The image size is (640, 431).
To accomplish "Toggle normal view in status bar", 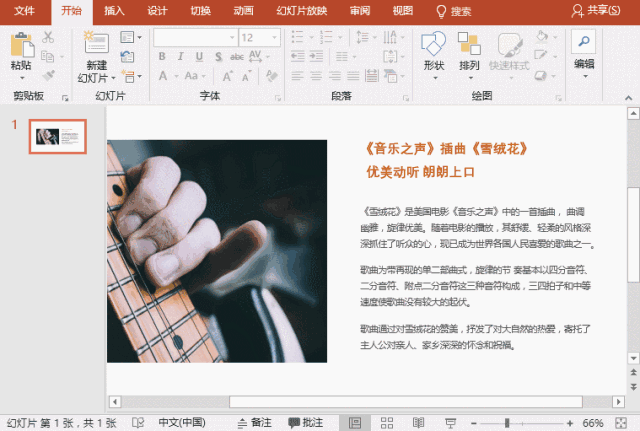I will pos(355,422).
